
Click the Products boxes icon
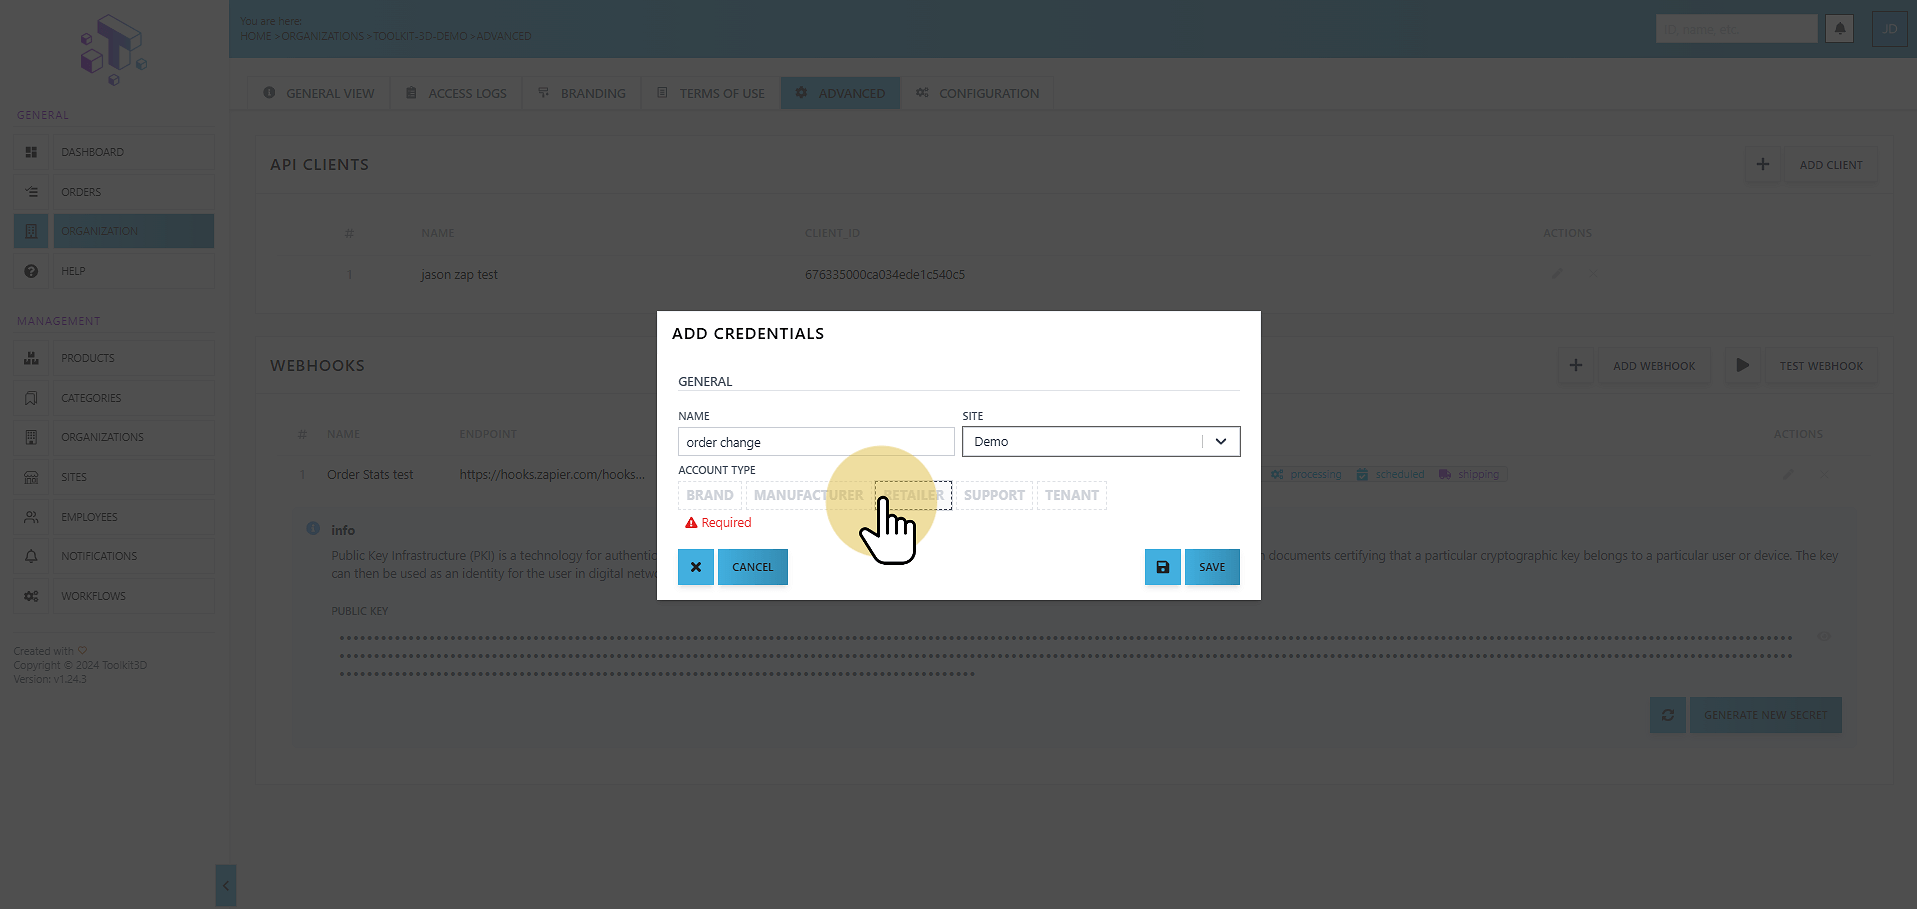31,358
